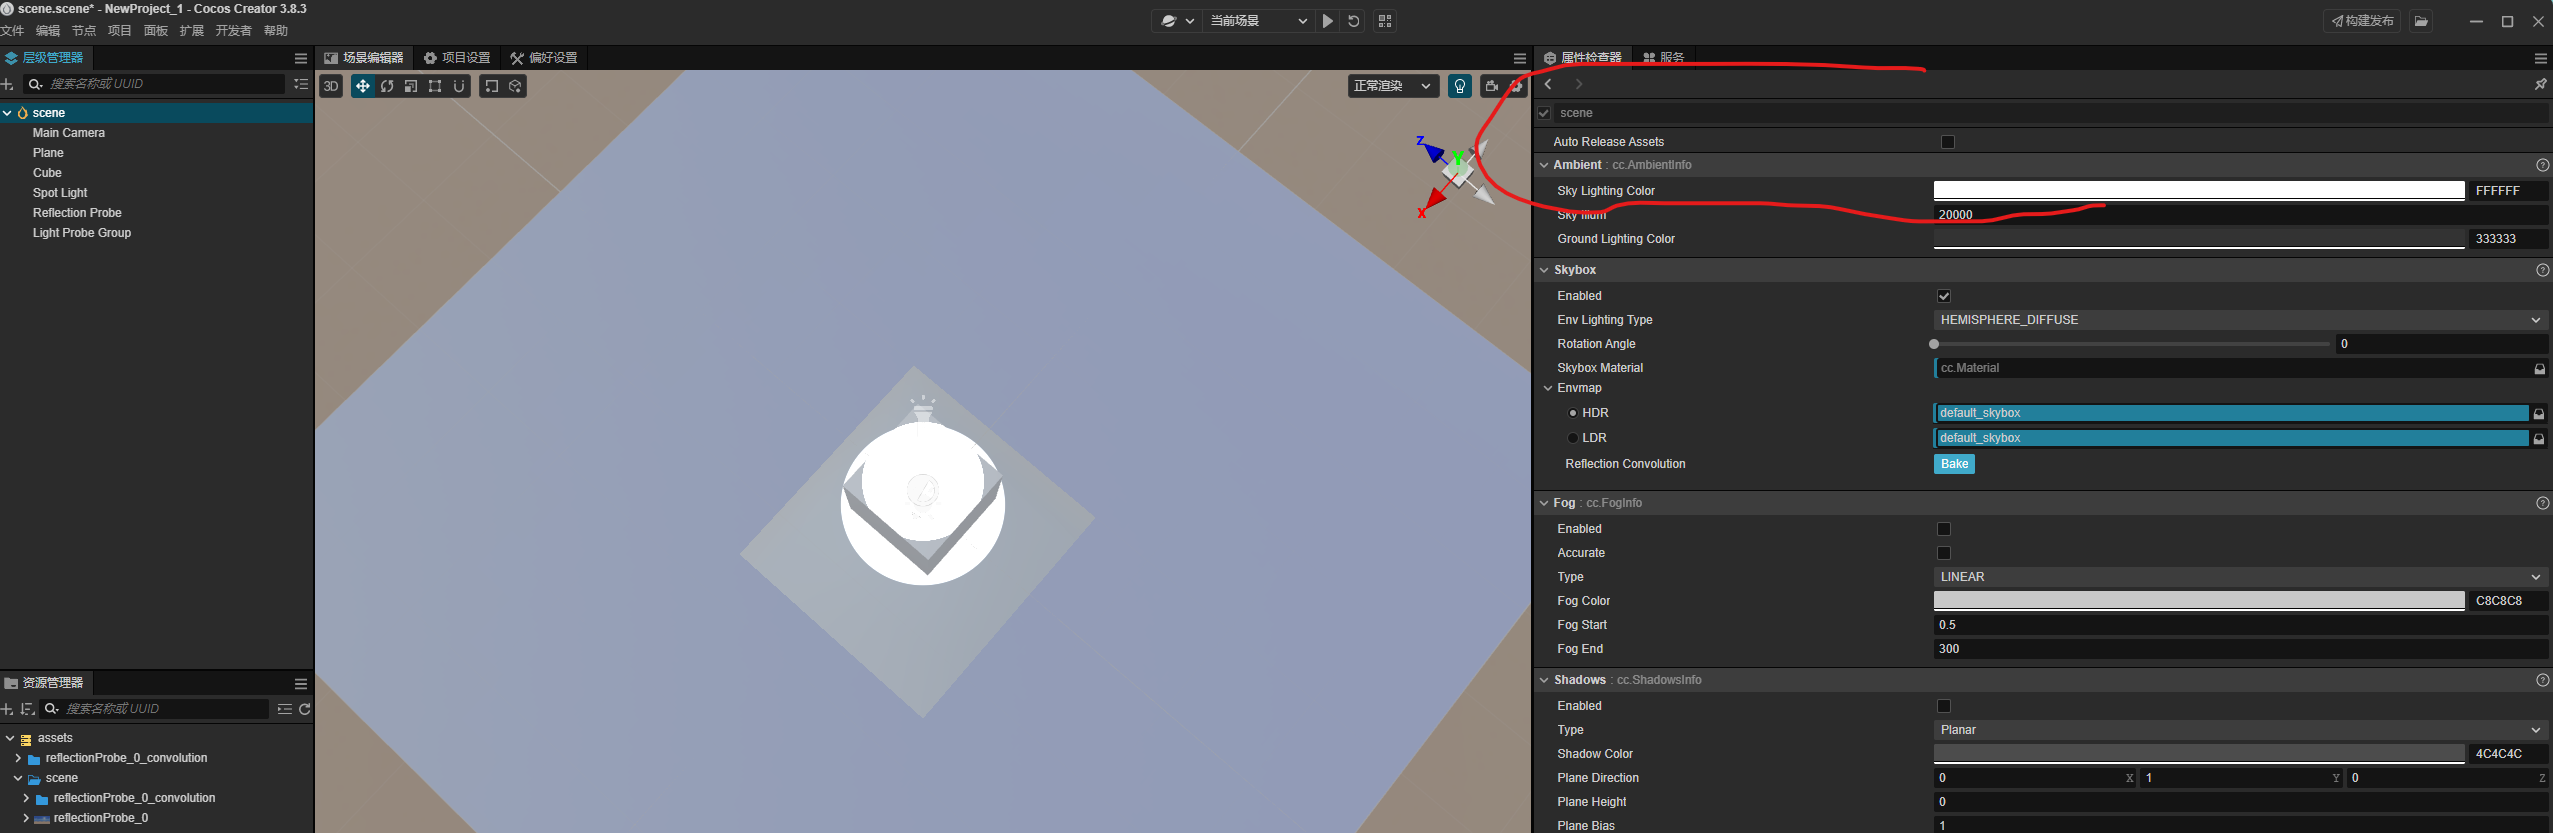The width and height of the screenshot is (2553, 833).
Task: Select the Move gizmo tool
Action: pos(363,86)
